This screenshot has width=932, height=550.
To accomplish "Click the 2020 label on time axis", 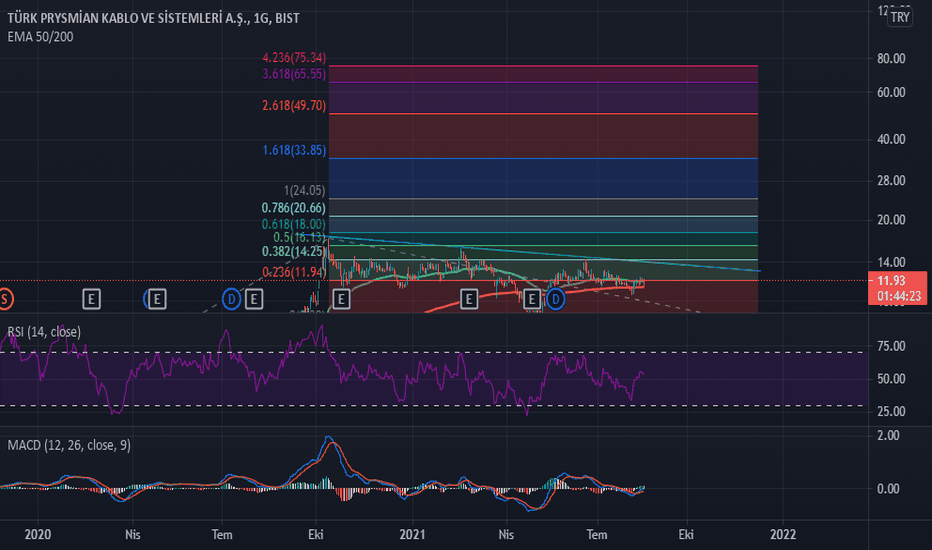I will (x=37, y=535).
